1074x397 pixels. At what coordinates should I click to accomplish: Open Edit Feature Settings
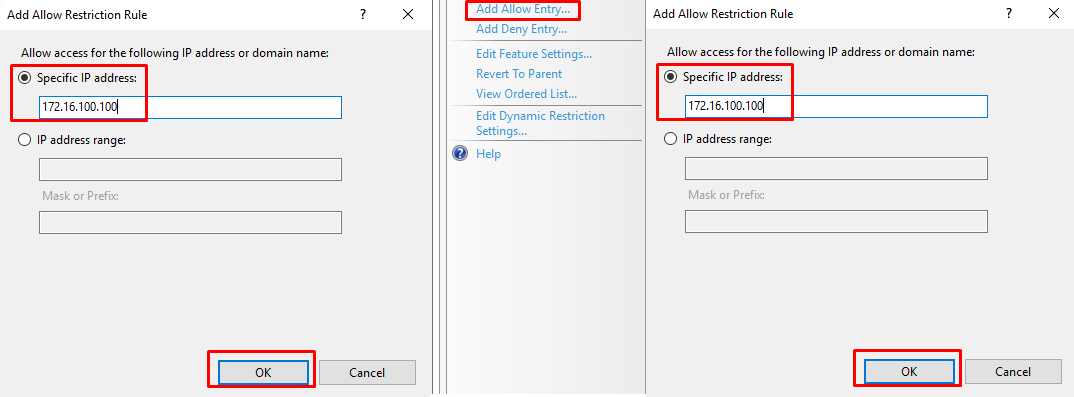(534, 53)
